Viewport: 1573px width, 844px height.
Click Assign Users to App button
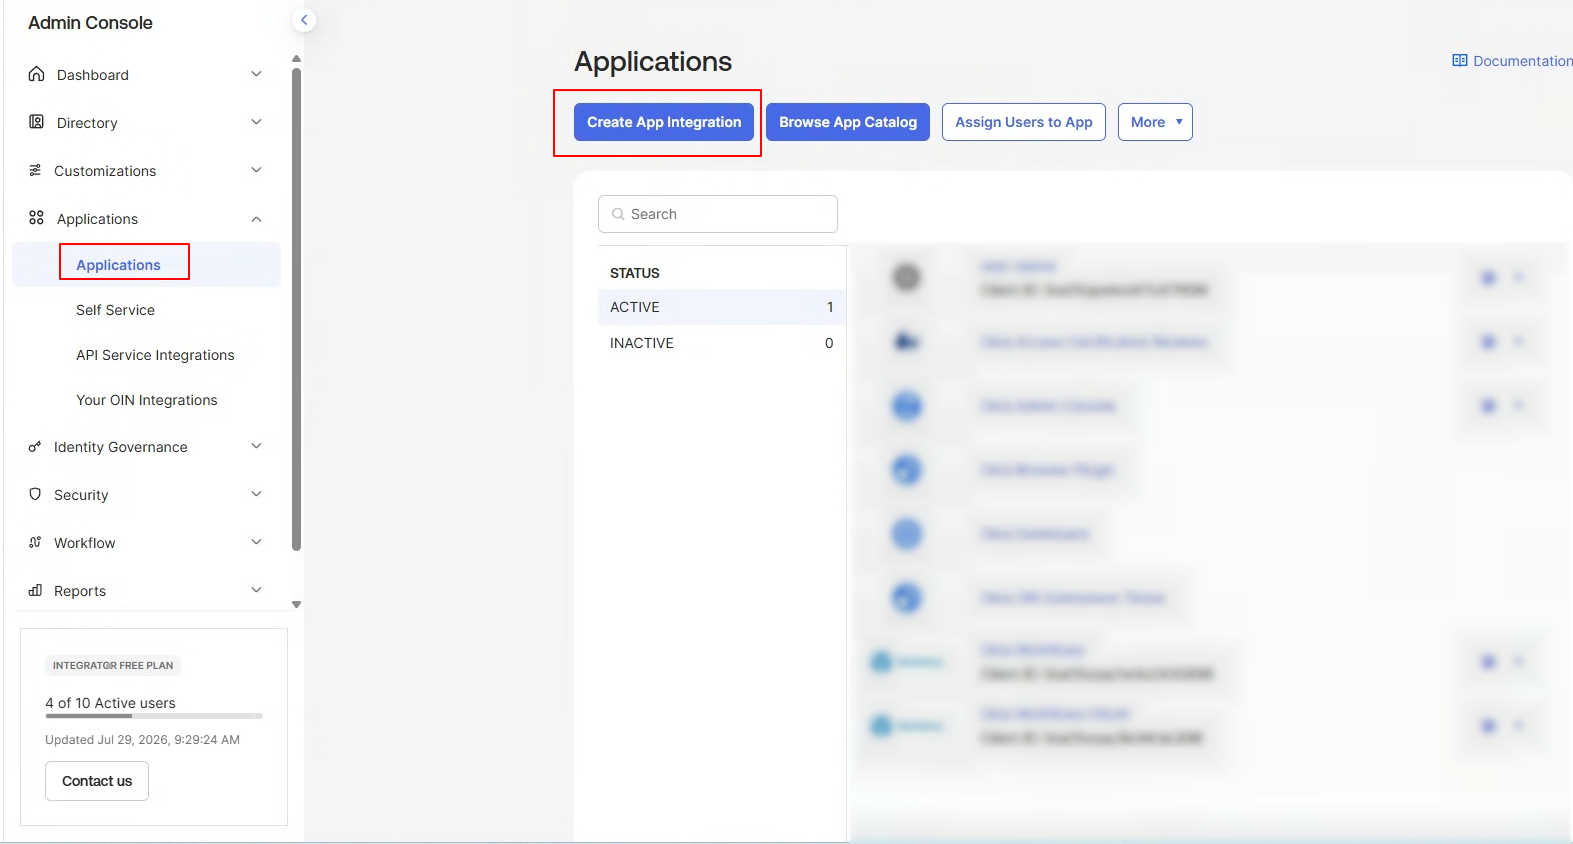[1024, 122]
